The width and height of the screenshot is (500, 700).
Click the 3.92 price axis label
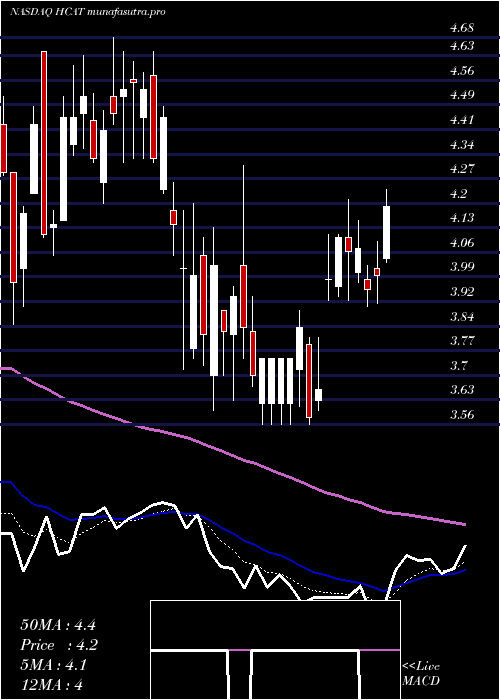pyautogui.click(x=461, y=292)
